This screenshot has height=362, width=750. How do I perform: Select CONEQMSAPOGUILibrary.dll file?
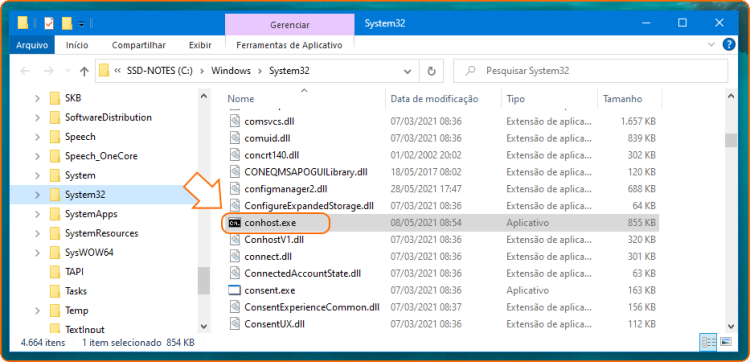306,172
